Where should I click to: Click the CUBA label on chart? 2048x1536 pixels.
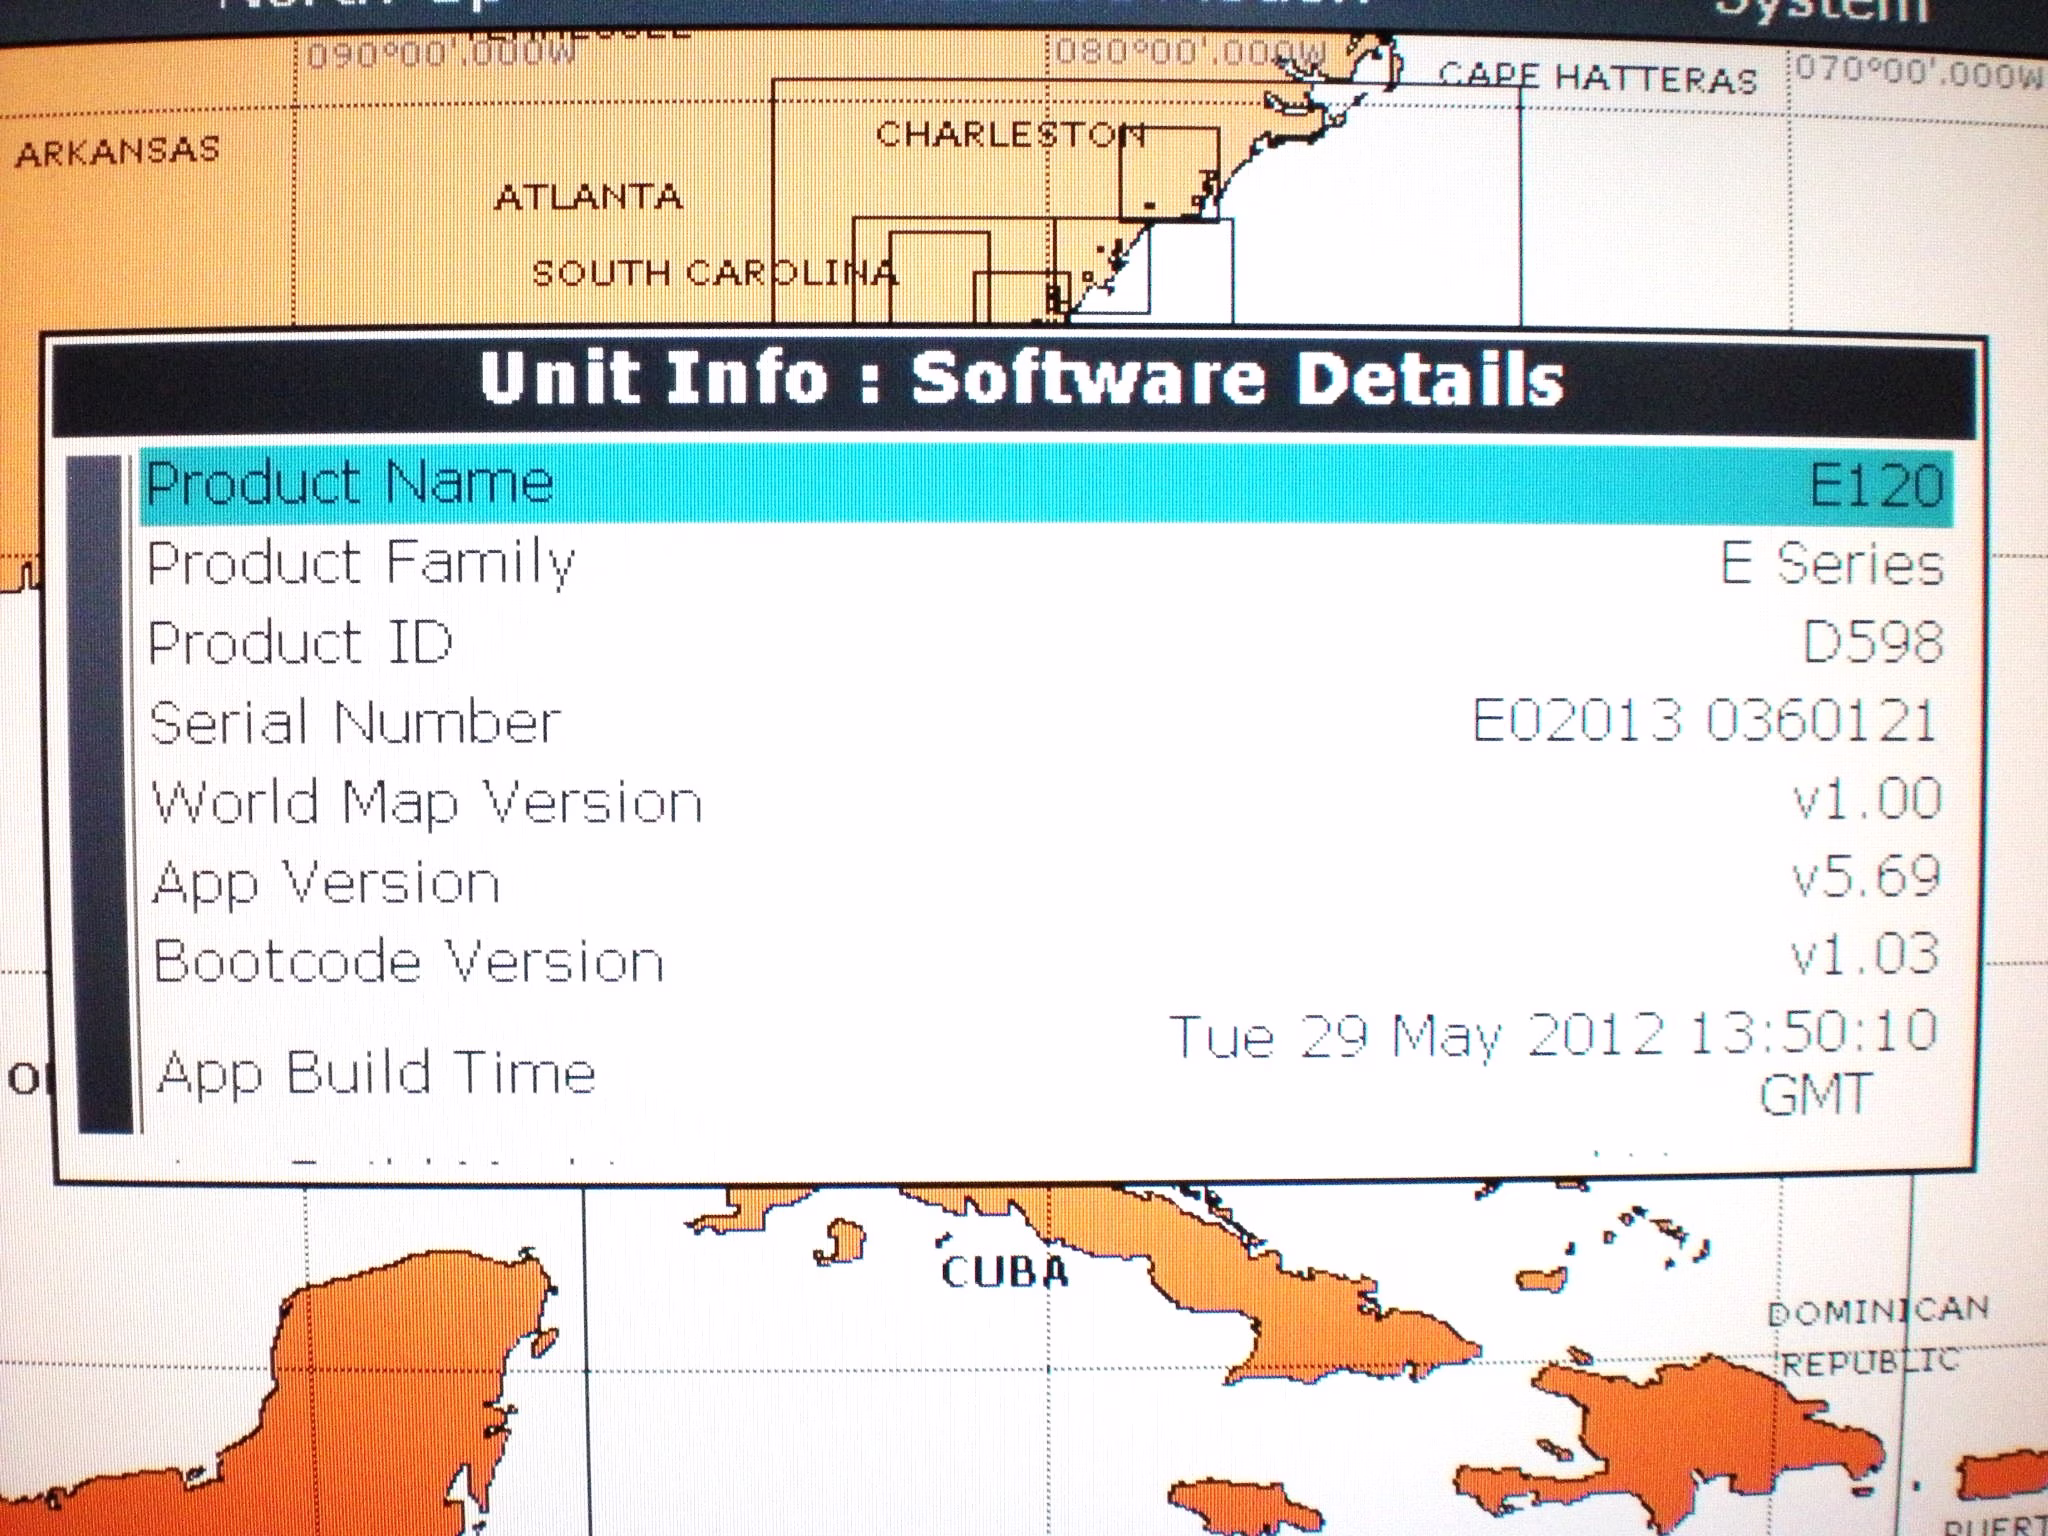coord(1005,1273)
